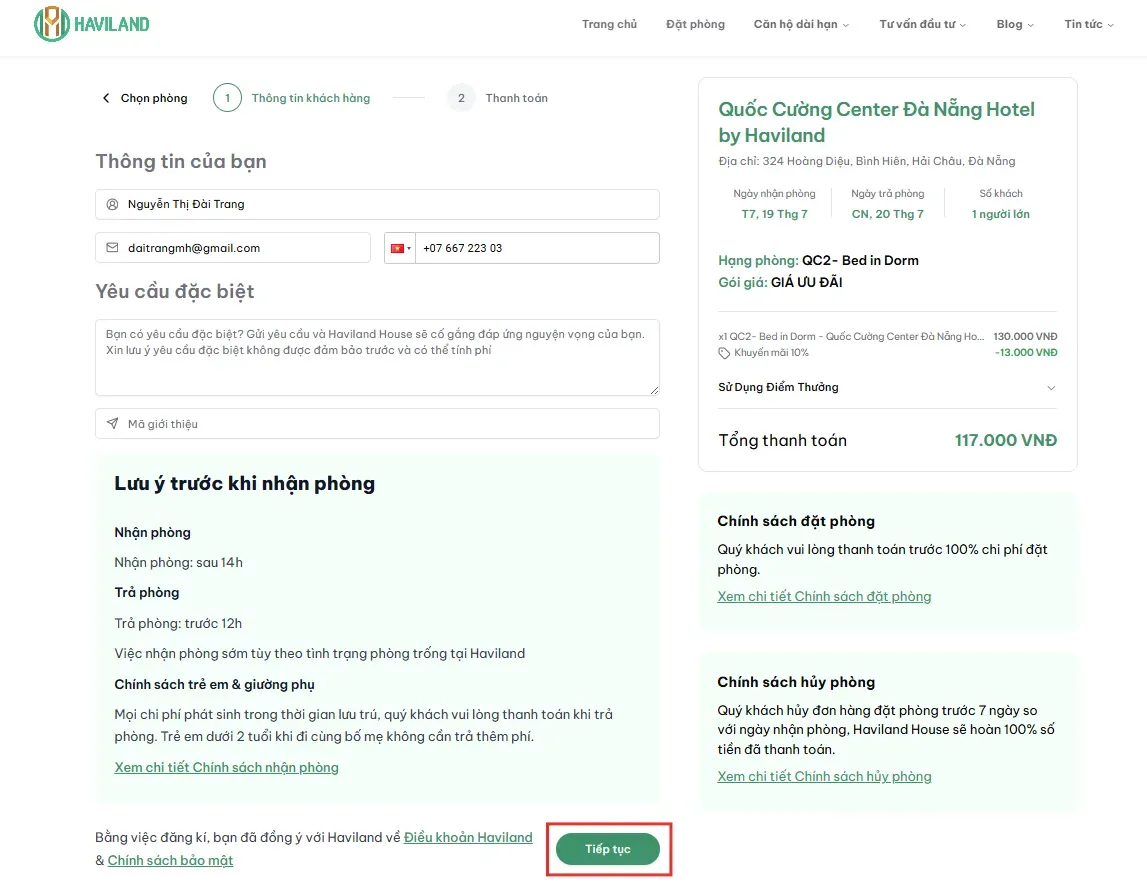Open the Điều khoản Haviland link
This screenshot has width=1147, height=891.
468,837
